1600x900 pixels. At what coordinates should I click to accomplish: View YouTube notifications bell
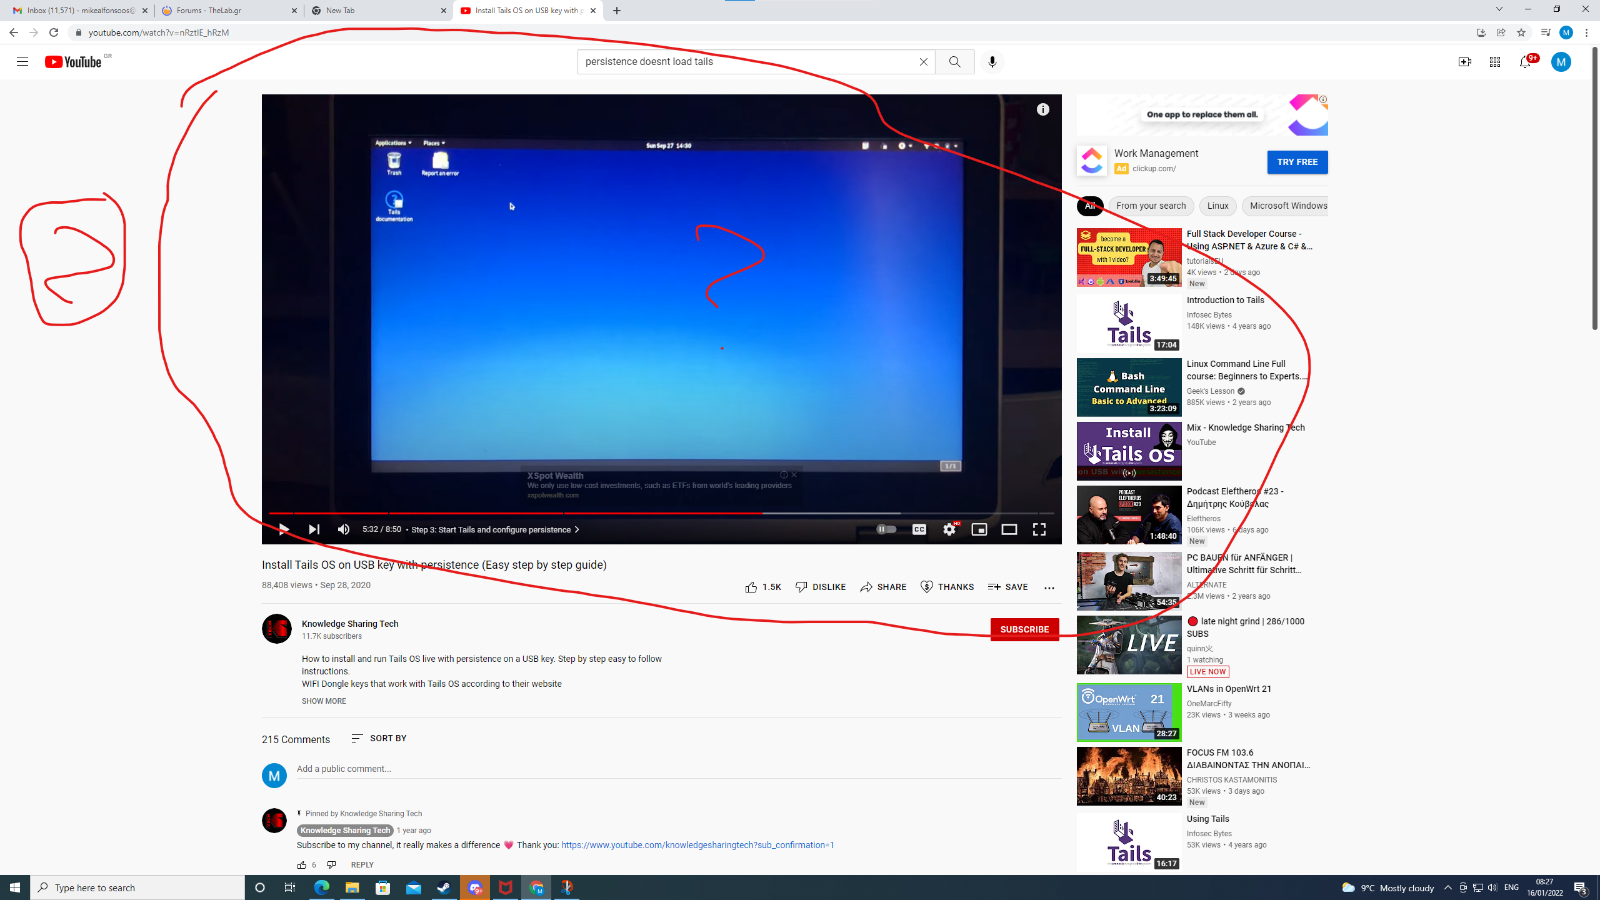1526,62
